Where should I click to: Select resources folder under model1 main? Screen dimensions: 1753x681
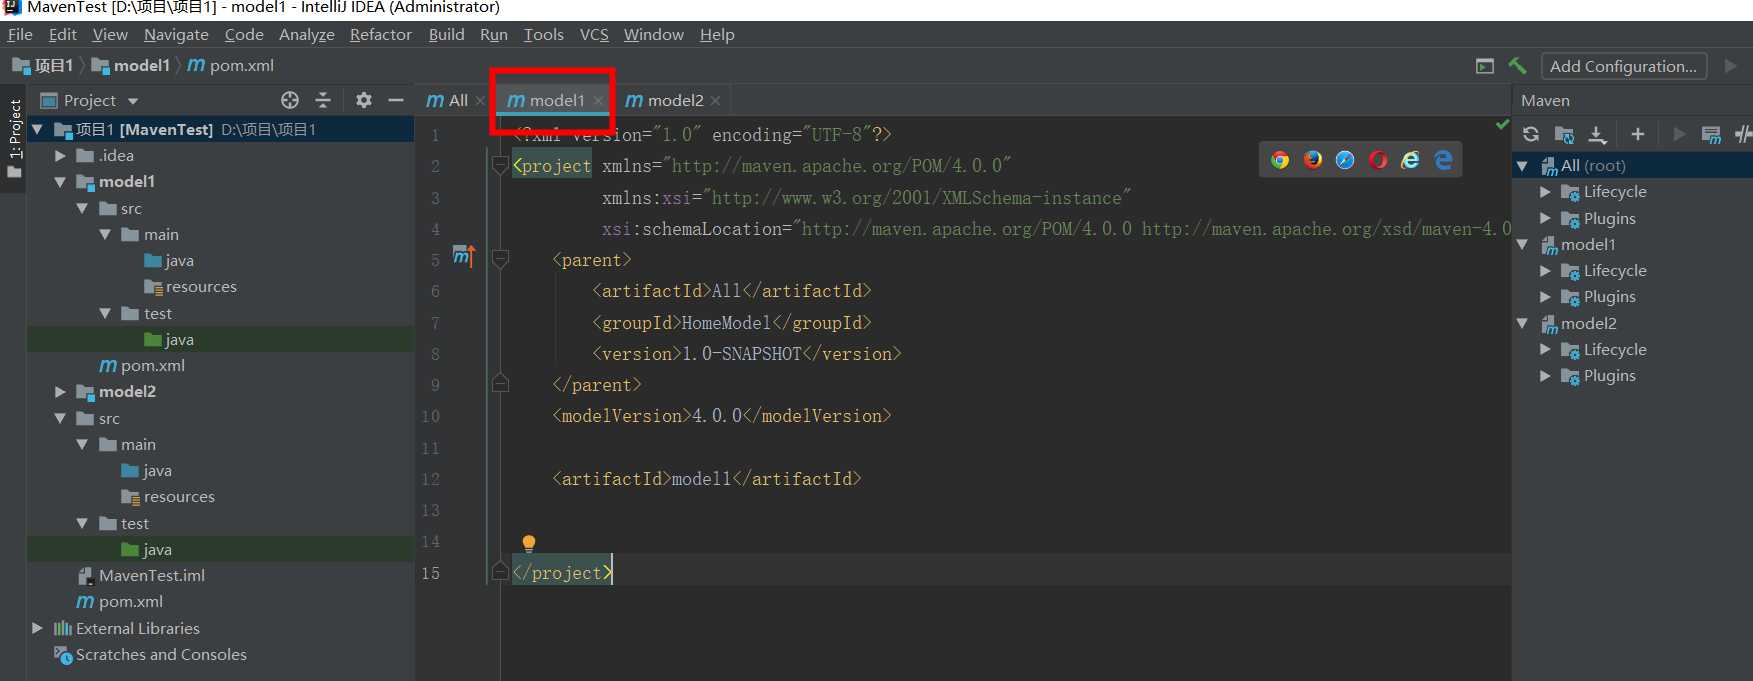pos(190,287)
